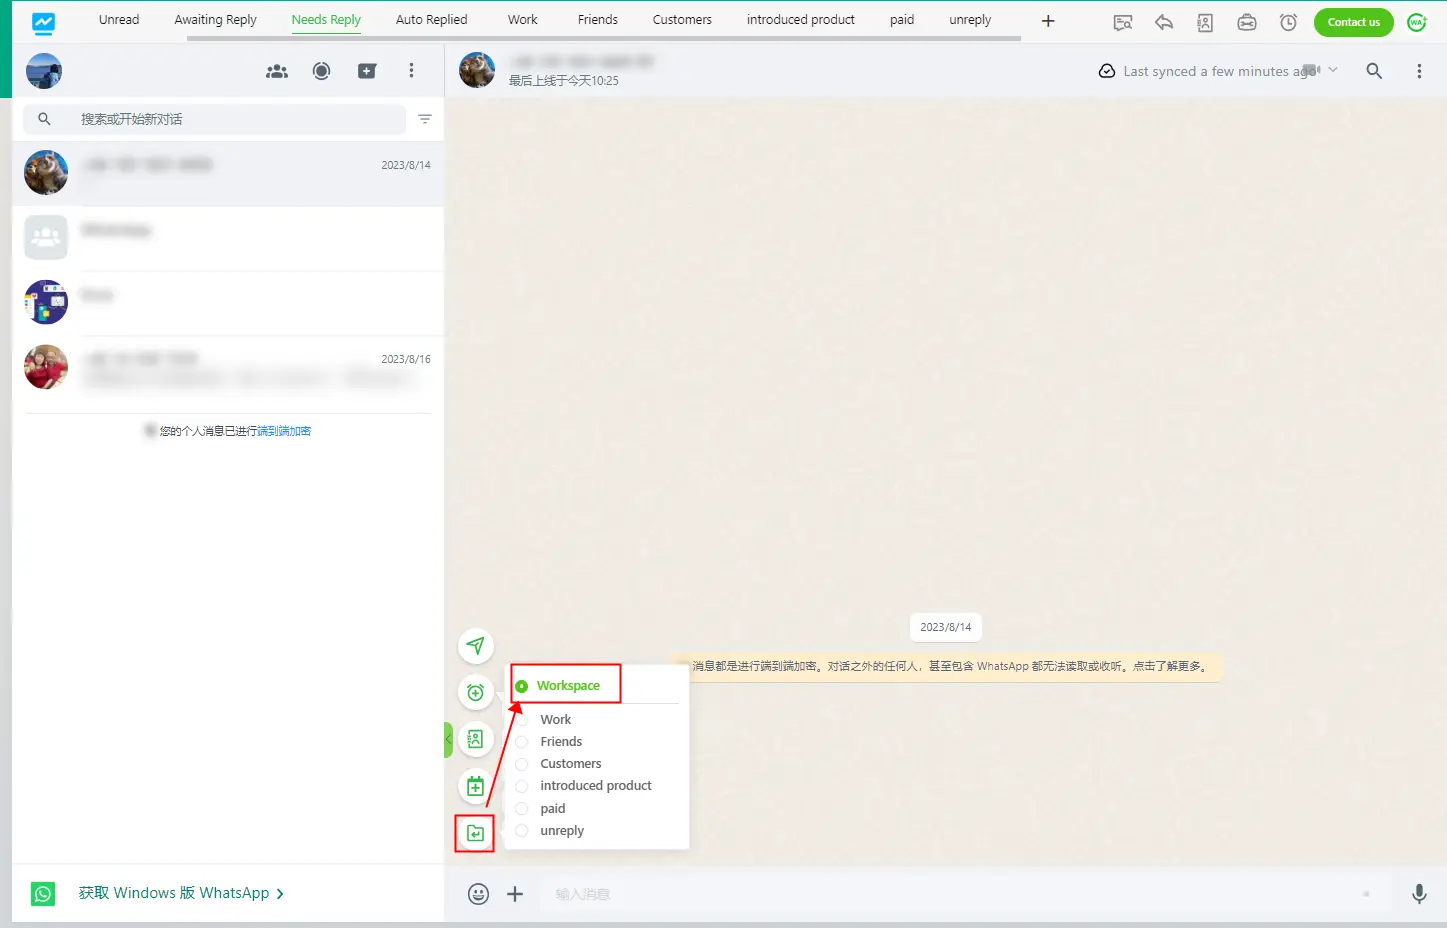Screen dimensions: 1447x928
Task: Select the quick reply arrow icon
Action: 1163,22
